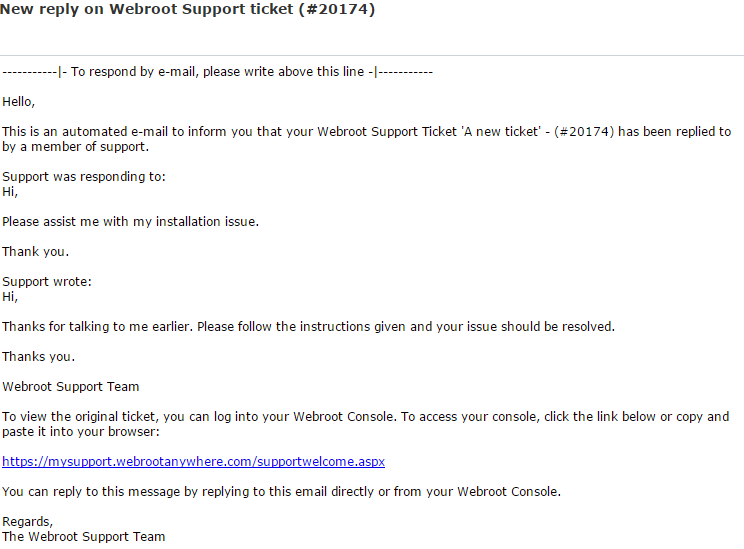The image size is (744, 549).
Task: Click 'paste it into your browser:' text
Action: [81, 432]
